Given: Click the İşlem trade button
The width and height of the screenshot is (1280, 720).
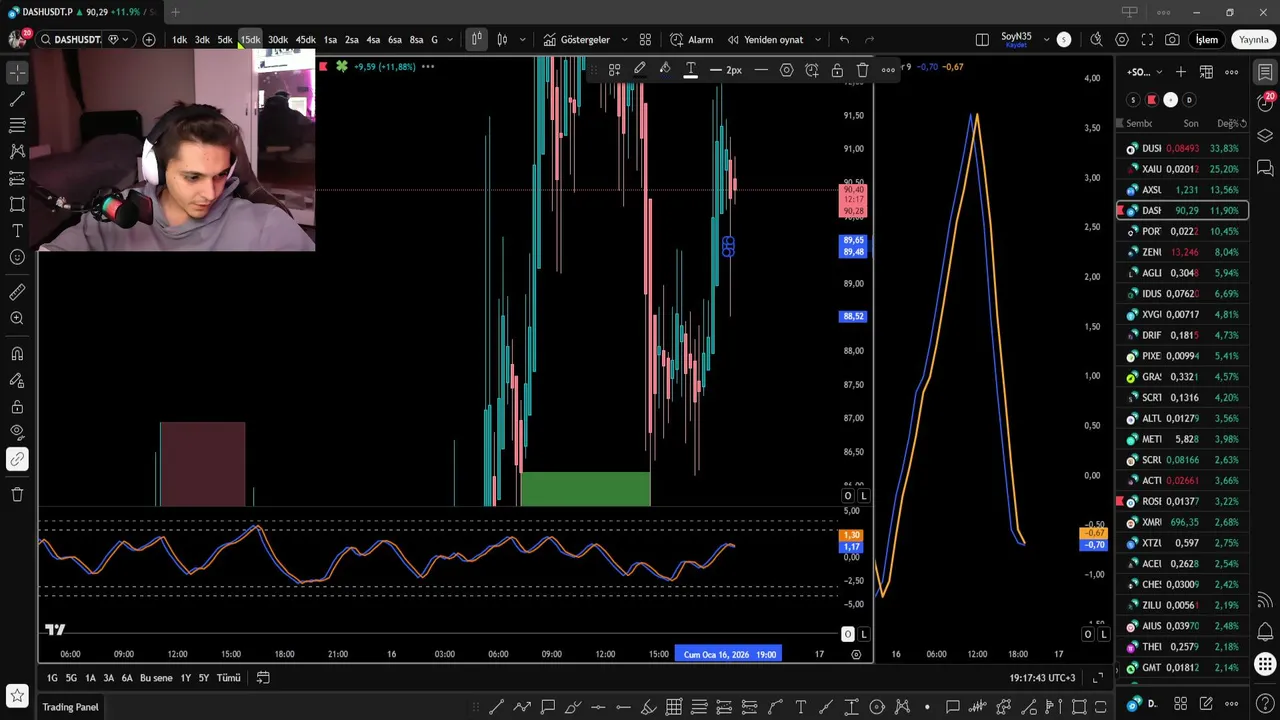Looking at the screenshot, I should point(1207,40).
